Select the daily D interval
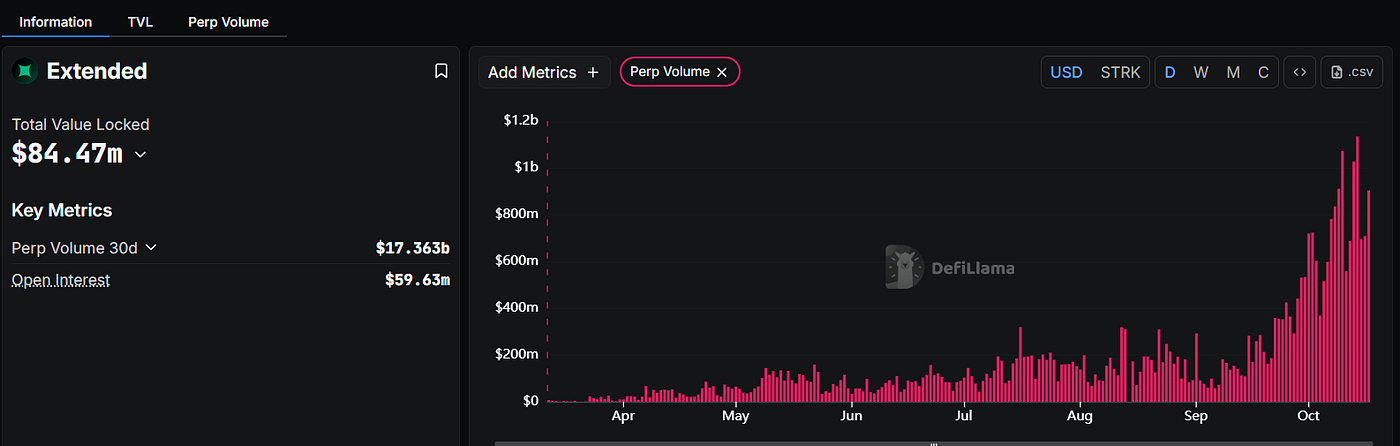Screen dimensions: 1400x446 [1170, 72]
